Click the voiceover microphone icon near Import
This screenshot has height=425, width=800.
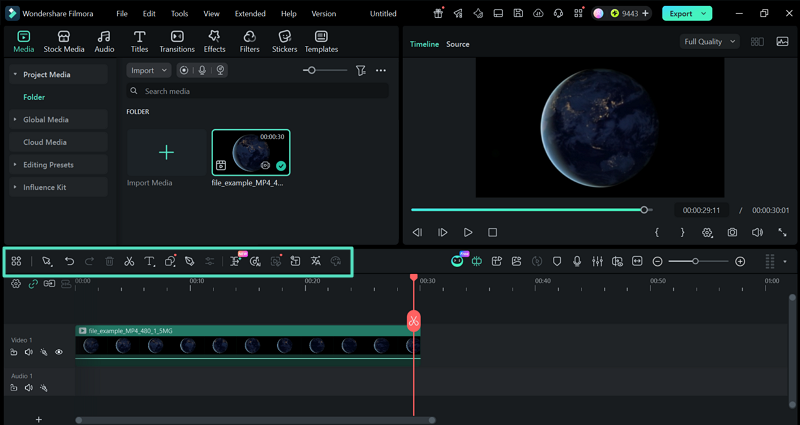(202, 70)
